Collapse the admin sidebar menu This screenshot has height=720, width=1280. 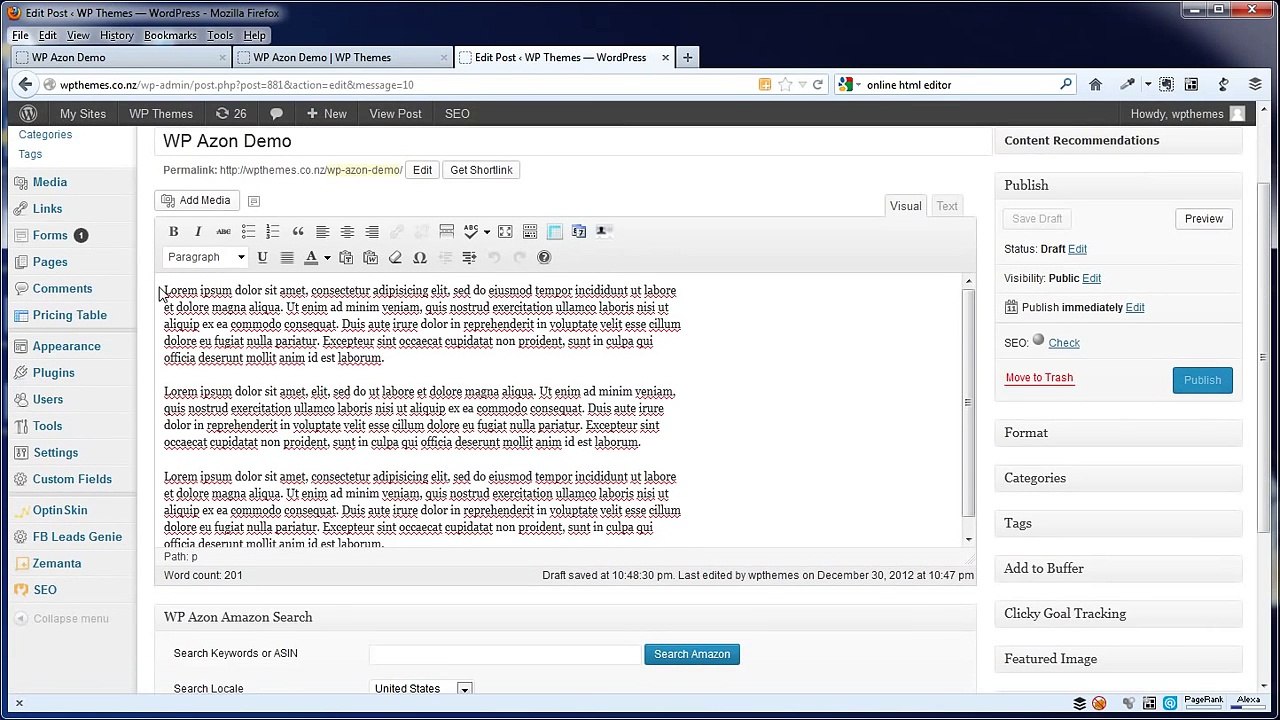coord(62,618)
